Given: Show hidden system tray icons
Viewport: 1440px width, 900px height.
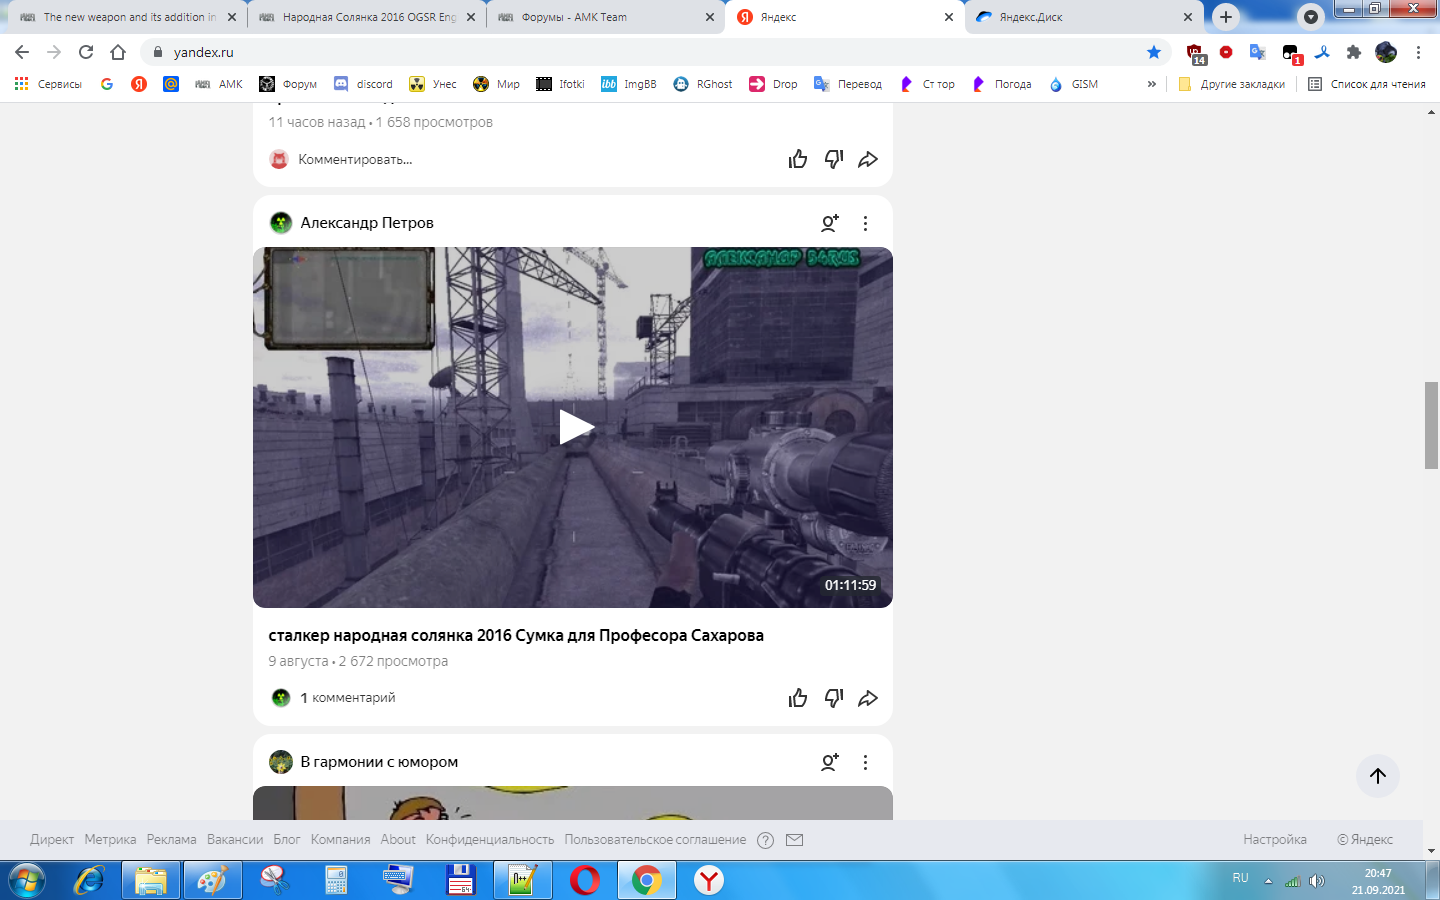Looking at the screenshot, I should click(1268, 881).
